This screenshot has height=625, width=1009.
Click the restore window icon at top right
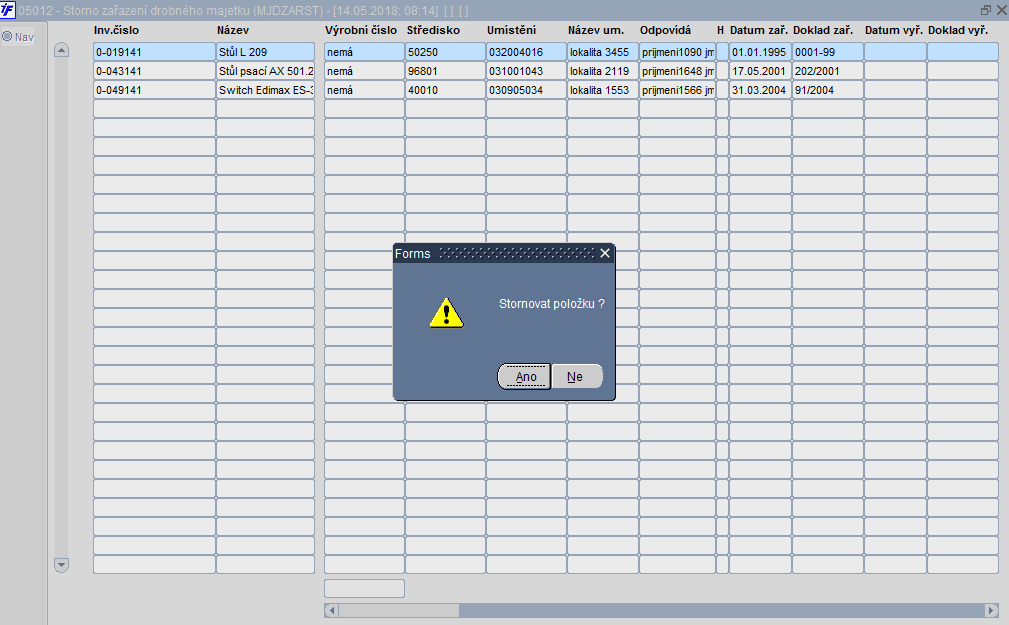985,10
